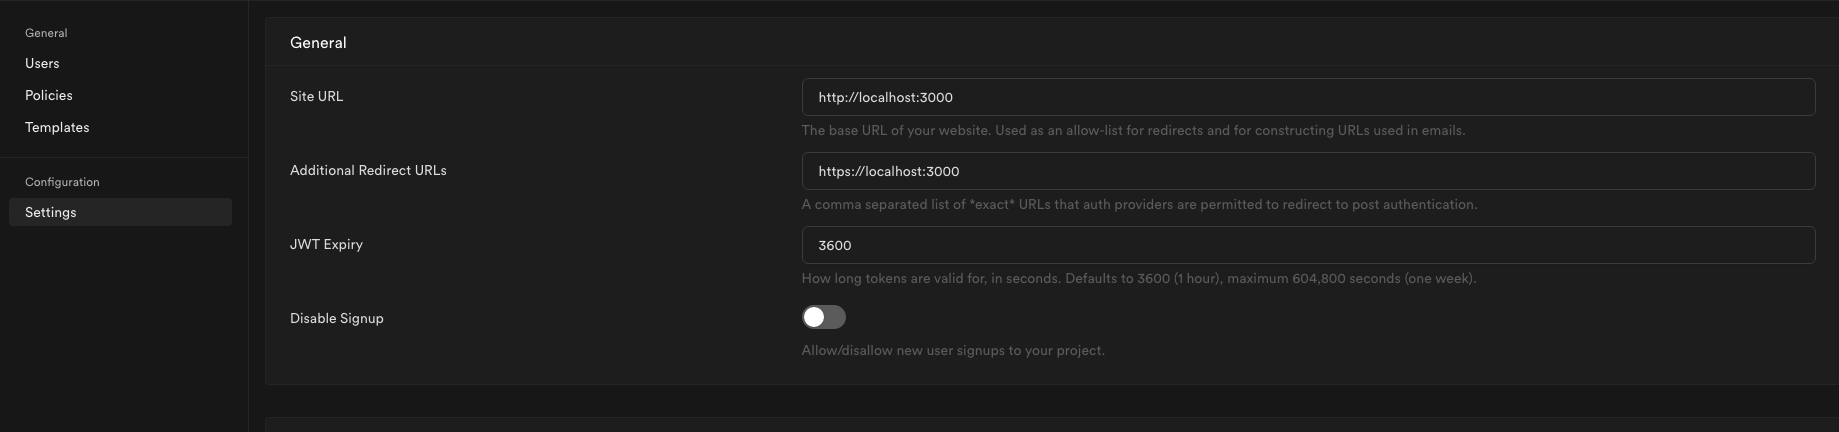Image resolution: width=1839 pixels, height=432 pixels.
Task: Click the Site URL label
Action: pyautogui.click(x=316, y=96)
